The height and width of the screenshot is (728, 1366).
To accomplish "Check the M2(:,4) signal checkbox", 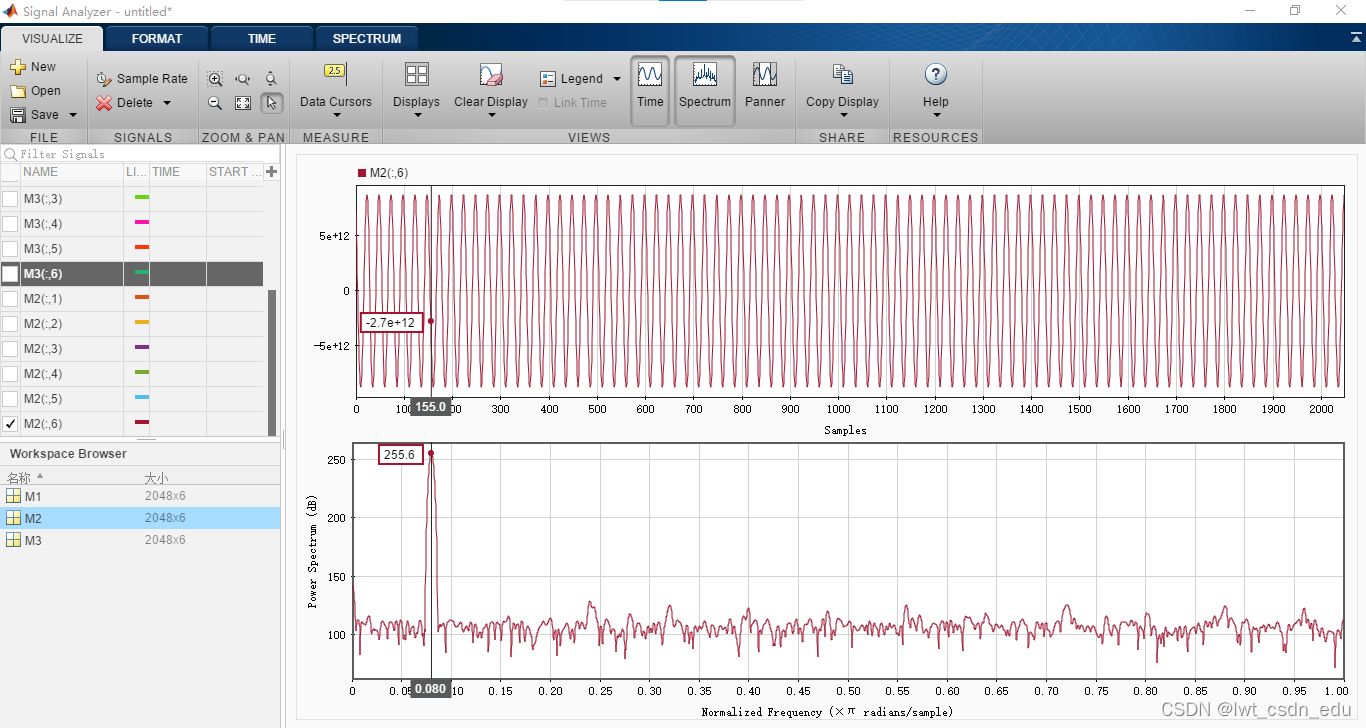I will click(10, 374).
